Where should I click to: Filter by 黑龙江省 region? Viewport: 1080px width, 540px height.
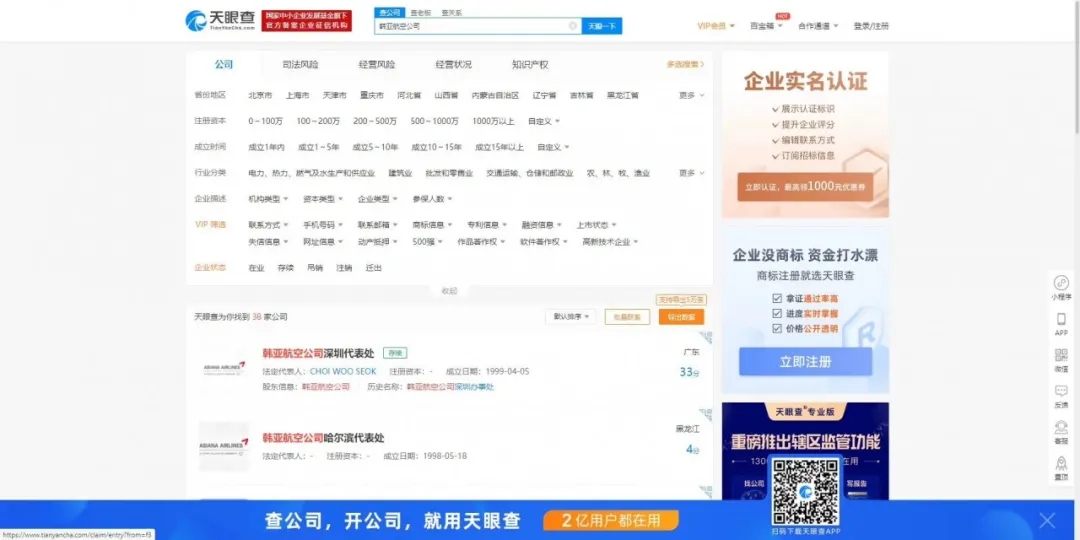pos(623,95)
